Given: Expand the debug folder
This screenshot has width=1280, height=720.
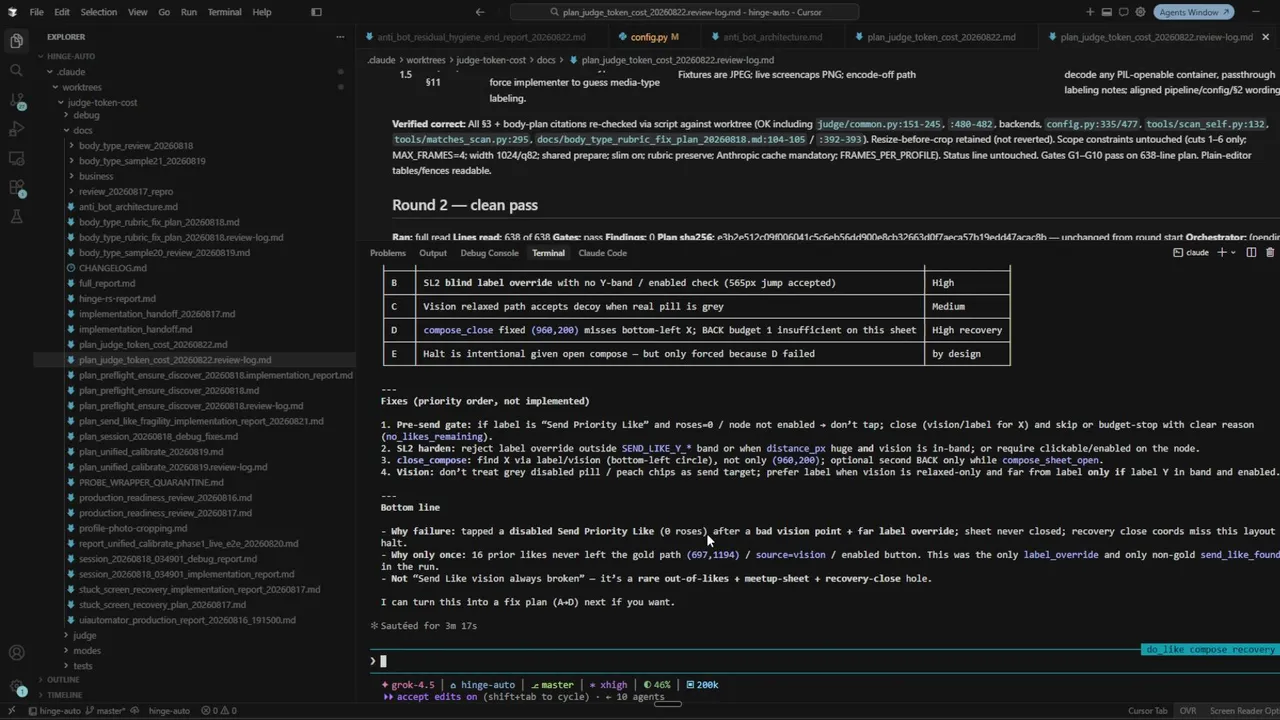Looking at the screenshot, I should click(86, 115).
